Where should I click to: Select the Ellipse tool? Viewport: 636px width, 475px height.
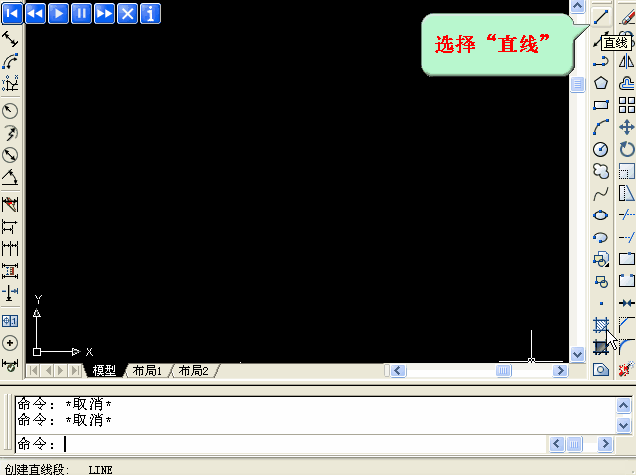pyautogui.click(x=601, y=215)
